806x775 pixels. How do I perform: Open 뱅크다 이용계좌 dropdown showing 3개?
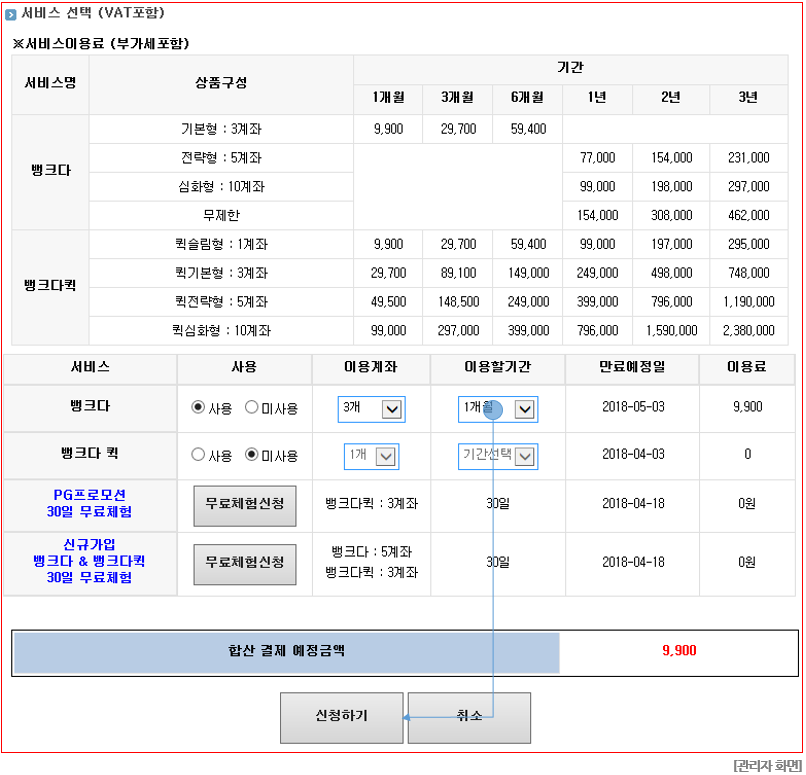click(371, 410)
